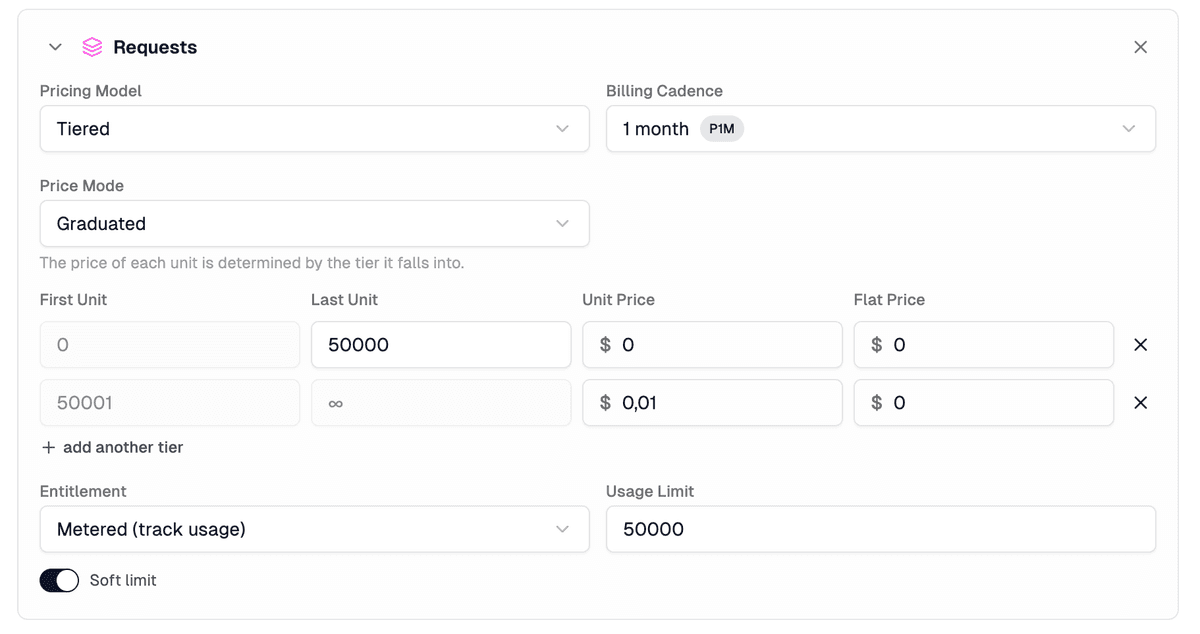
Task: Open the Billing Cadence dropdown
Action: click(880, 128)
